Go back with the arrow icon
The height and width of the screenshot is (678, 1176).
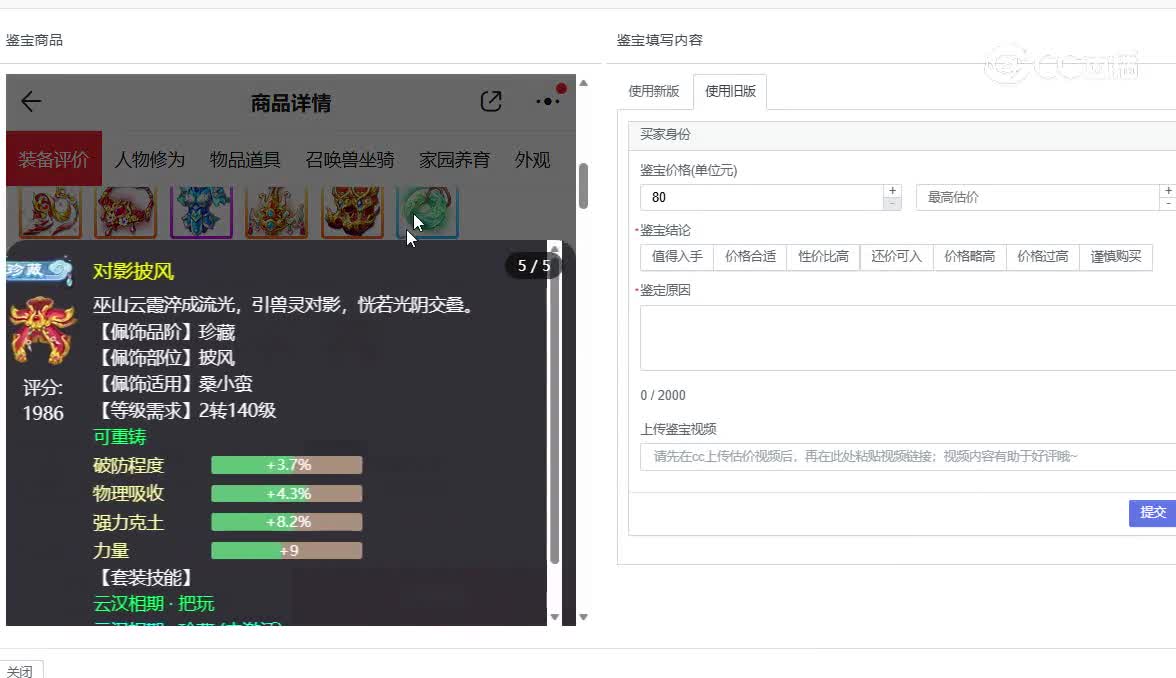(x=32, y=101)
